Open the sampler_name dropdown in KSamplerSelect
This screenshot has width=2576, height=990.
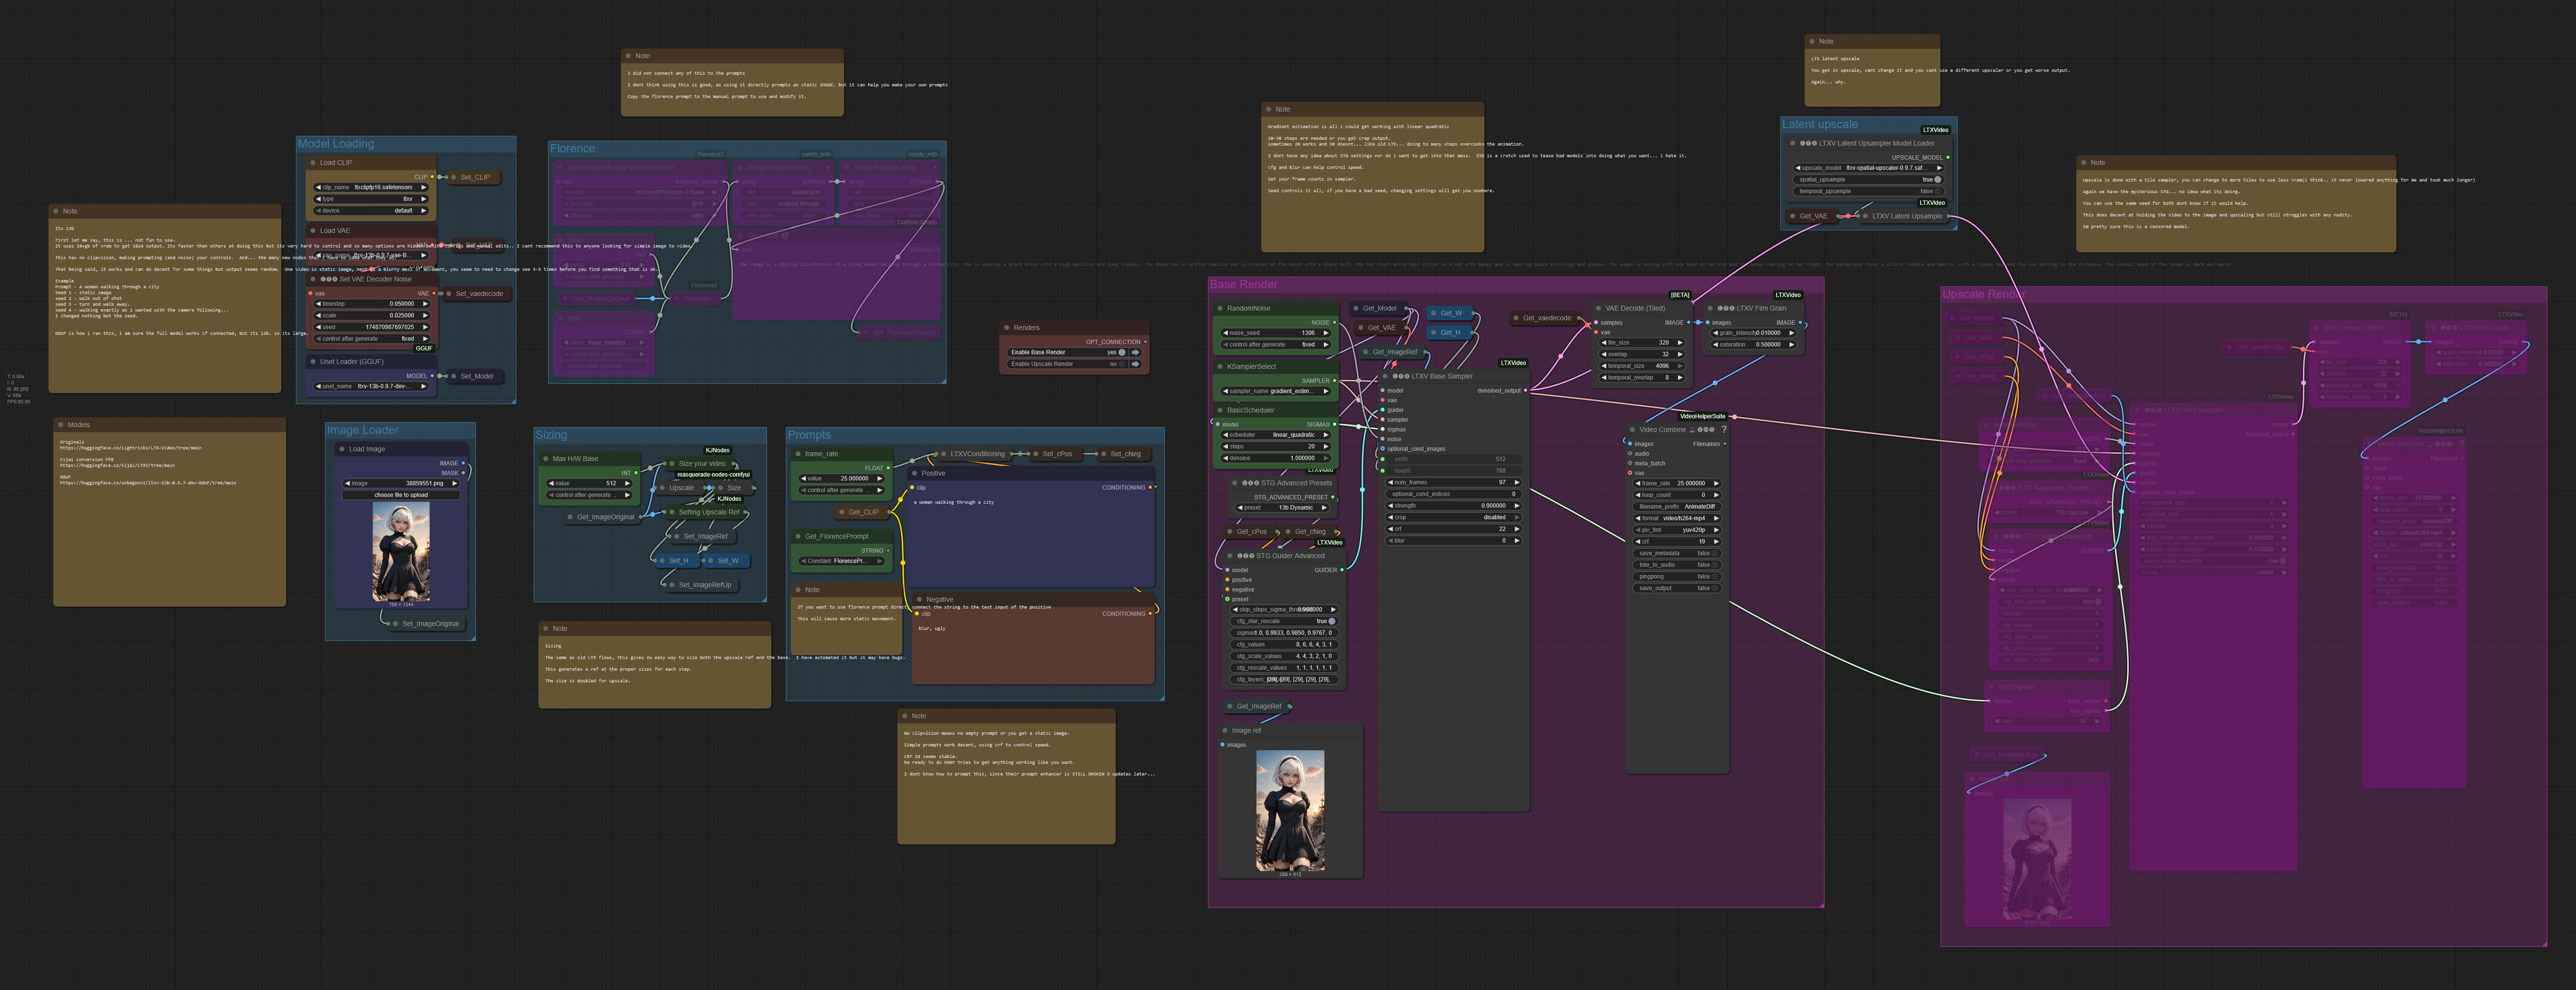1277,391
